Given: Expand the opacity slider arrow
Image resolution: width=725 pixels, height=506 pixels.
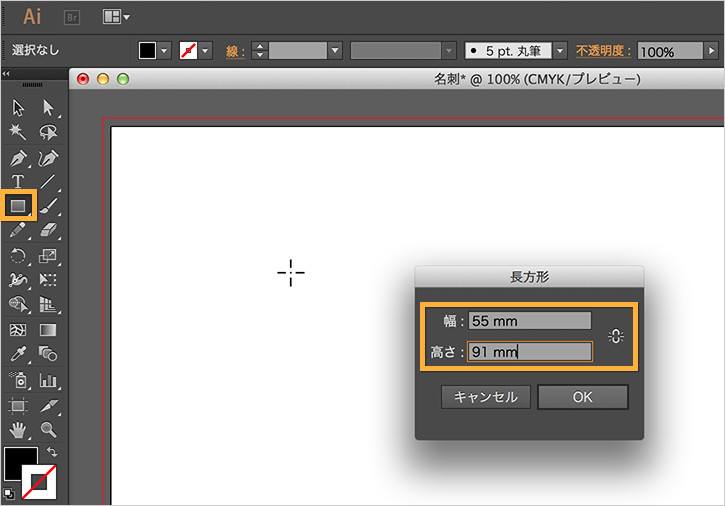Looking at the screenshot, I should 711,50.
